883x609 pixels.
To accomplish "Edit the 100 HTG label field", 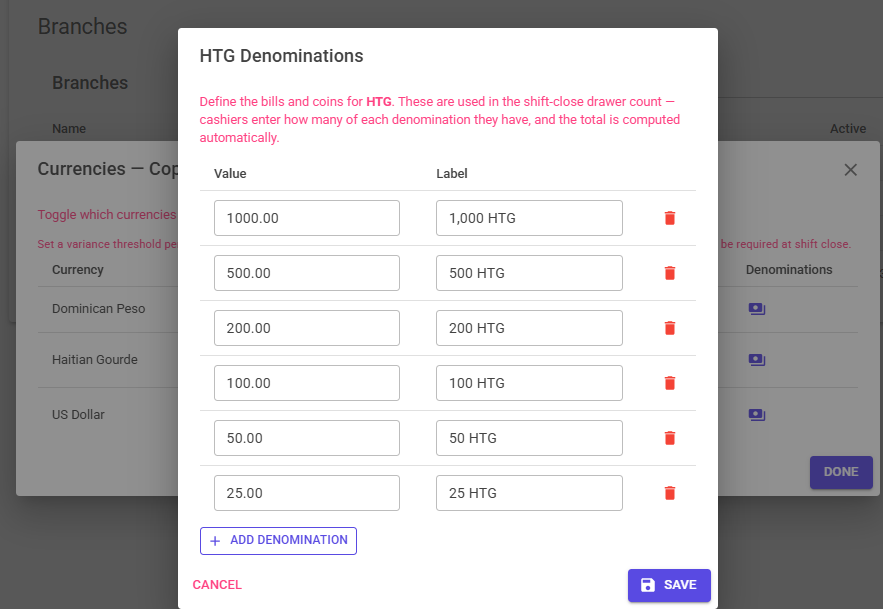I will click(x=529, y=383).
